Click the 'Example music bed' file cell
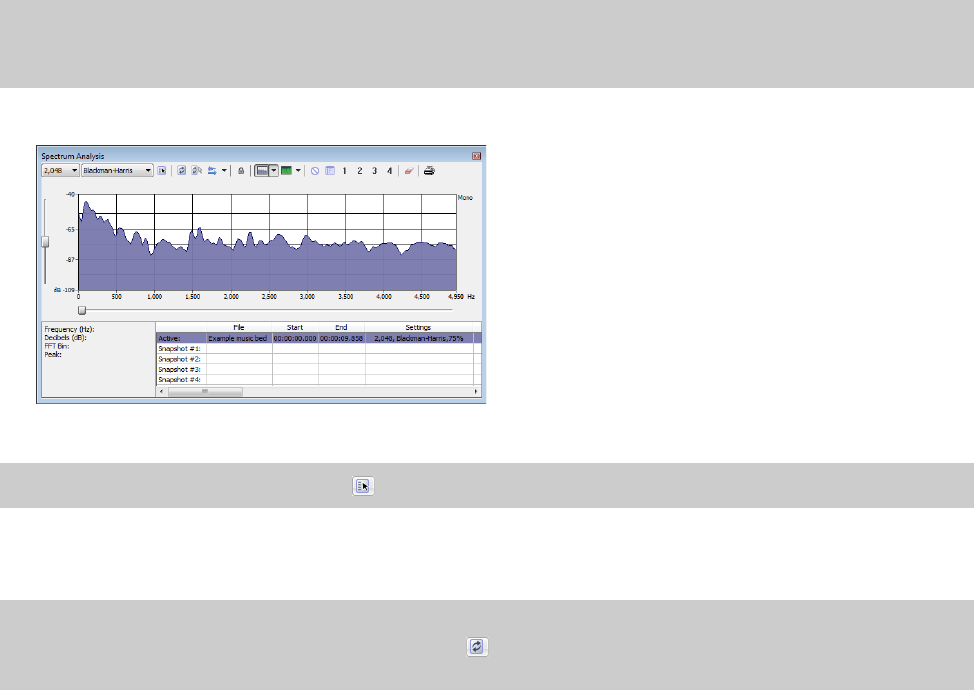Viewport: 974px width, 690px height. (x=239, y=338)
